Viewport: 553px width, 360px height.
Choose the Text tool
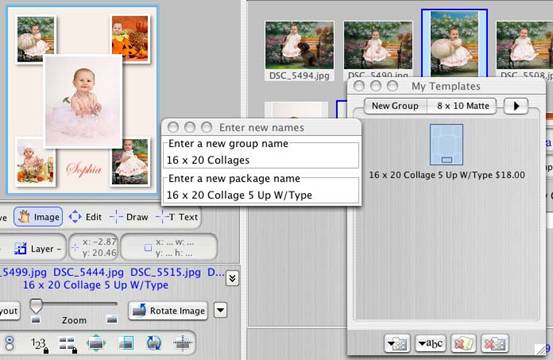click(x=177, y=217)
